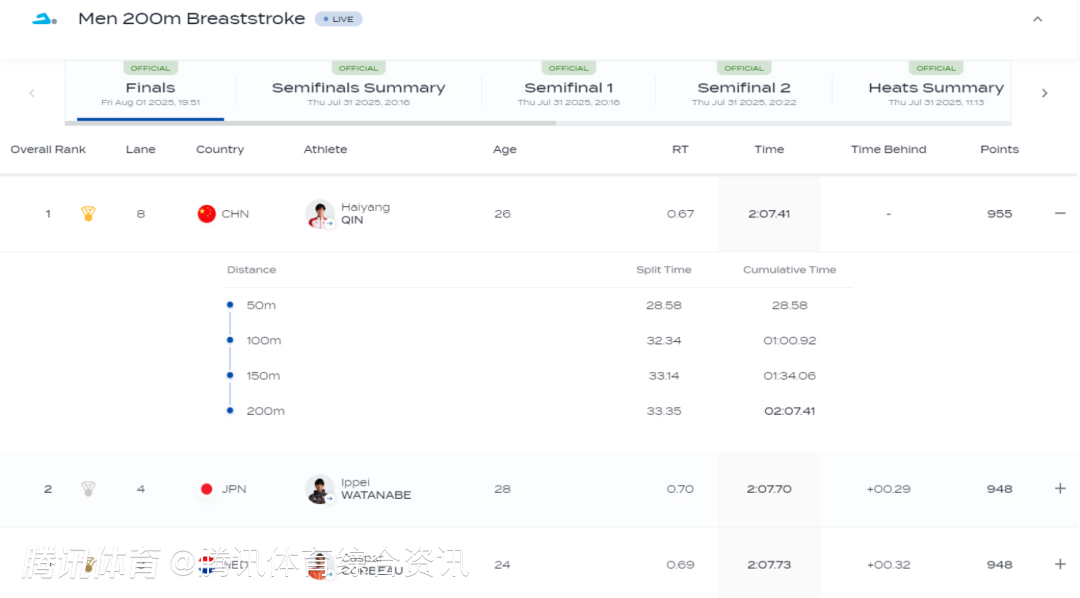The image size is (1080, 598).
Task: Click the JPN country code
Action: tap(233, 489)
